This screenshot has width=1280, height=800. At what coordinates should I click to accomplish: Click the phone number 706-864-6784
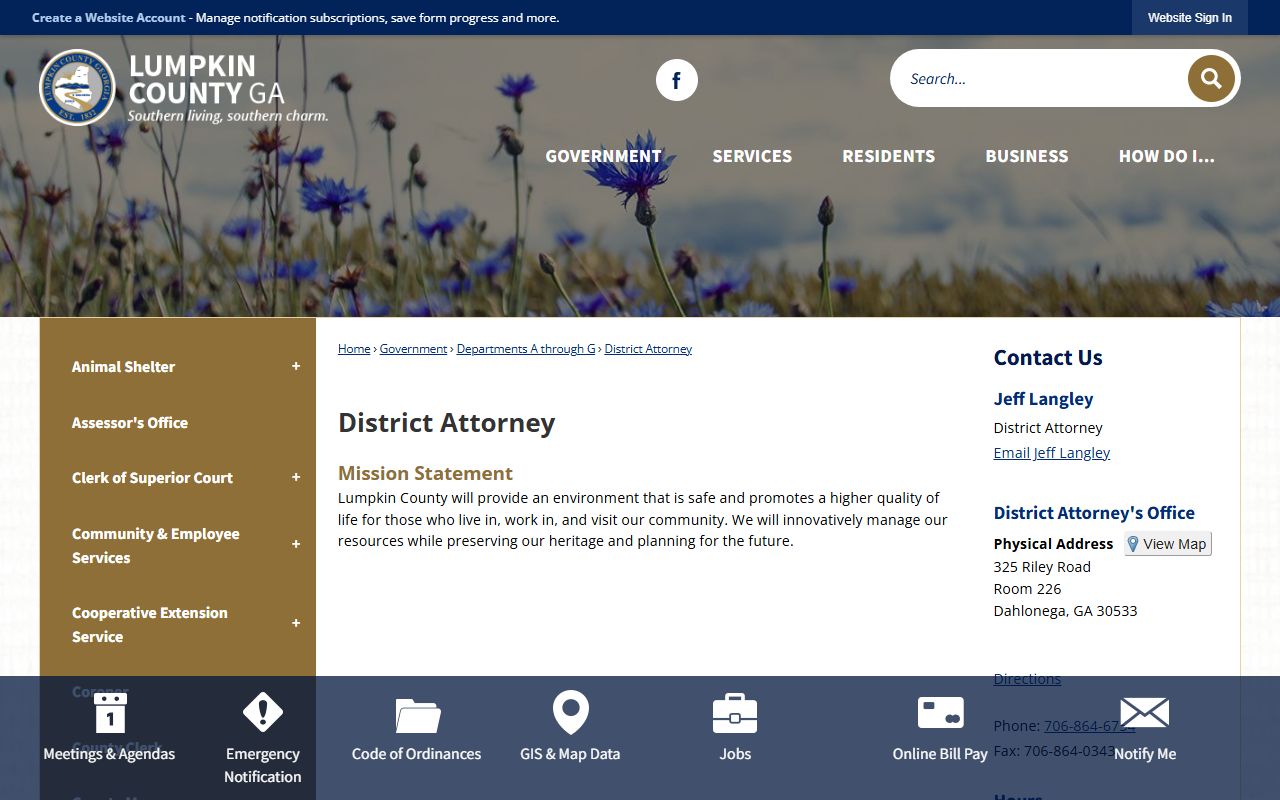point(1089,726)
